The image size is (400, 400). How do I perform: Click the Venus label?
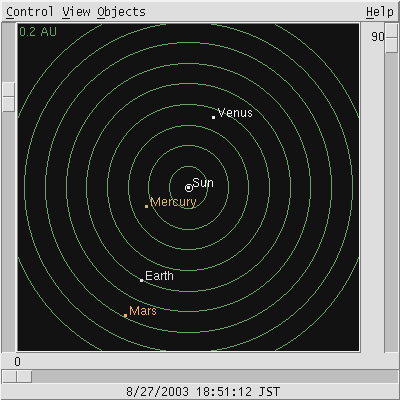point(235,113)
